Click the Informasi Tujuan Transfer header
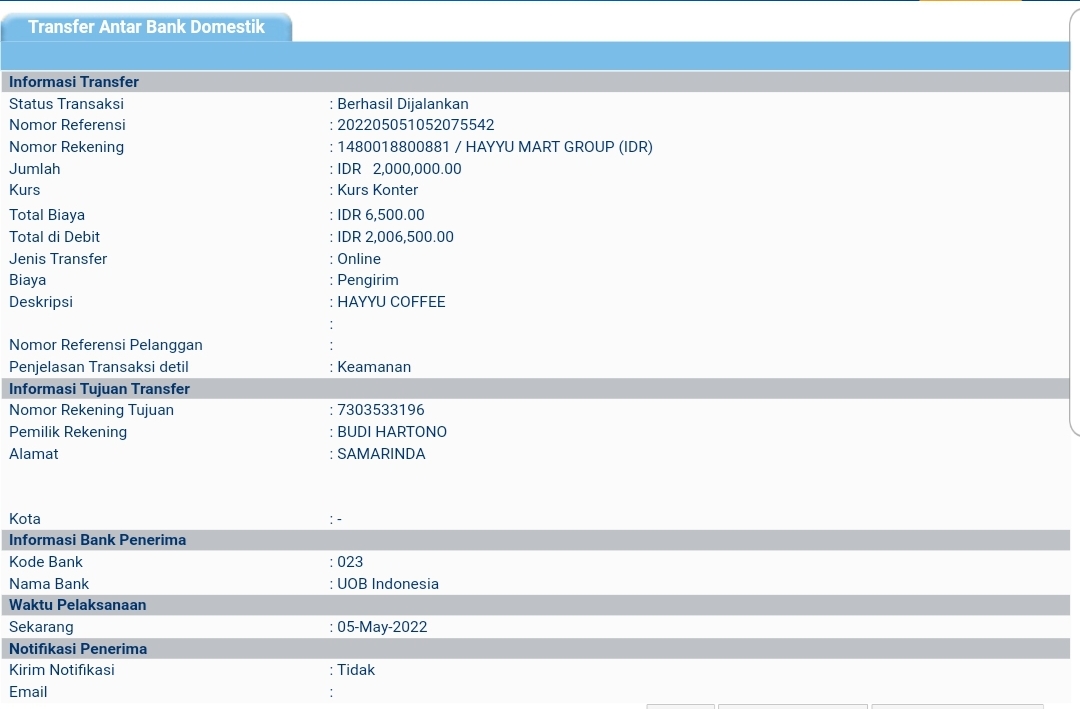The height and width of the screenshot is (709, 1080). pos(99,389)
